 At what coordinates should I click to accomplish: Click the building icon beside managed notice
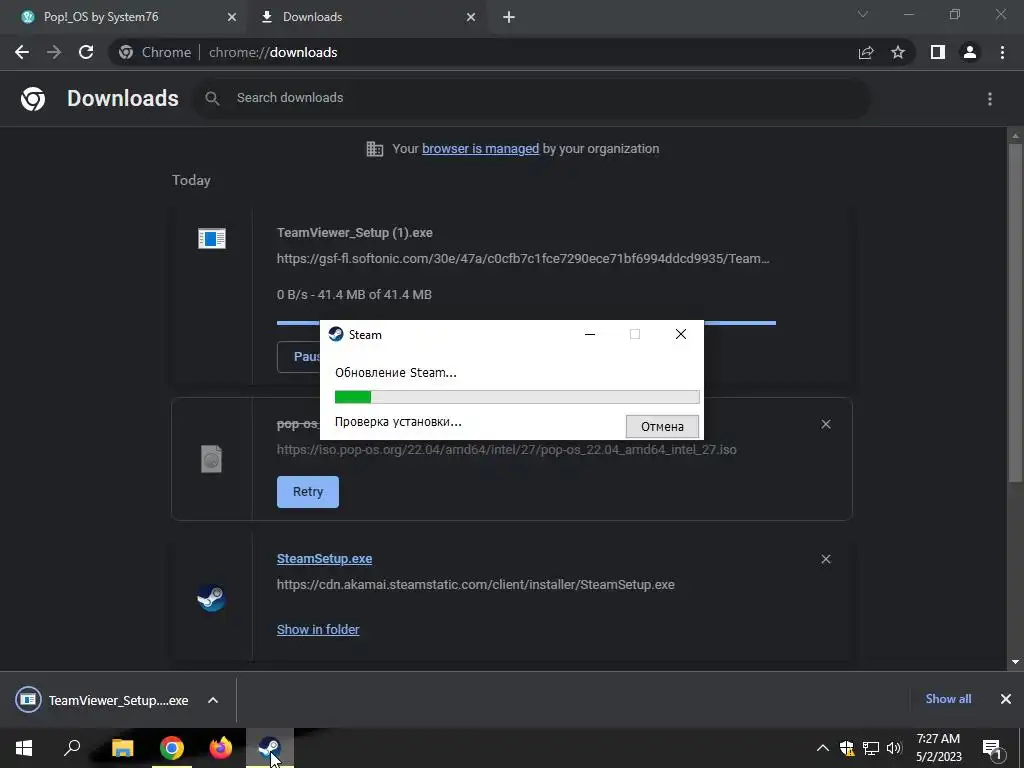375,149
